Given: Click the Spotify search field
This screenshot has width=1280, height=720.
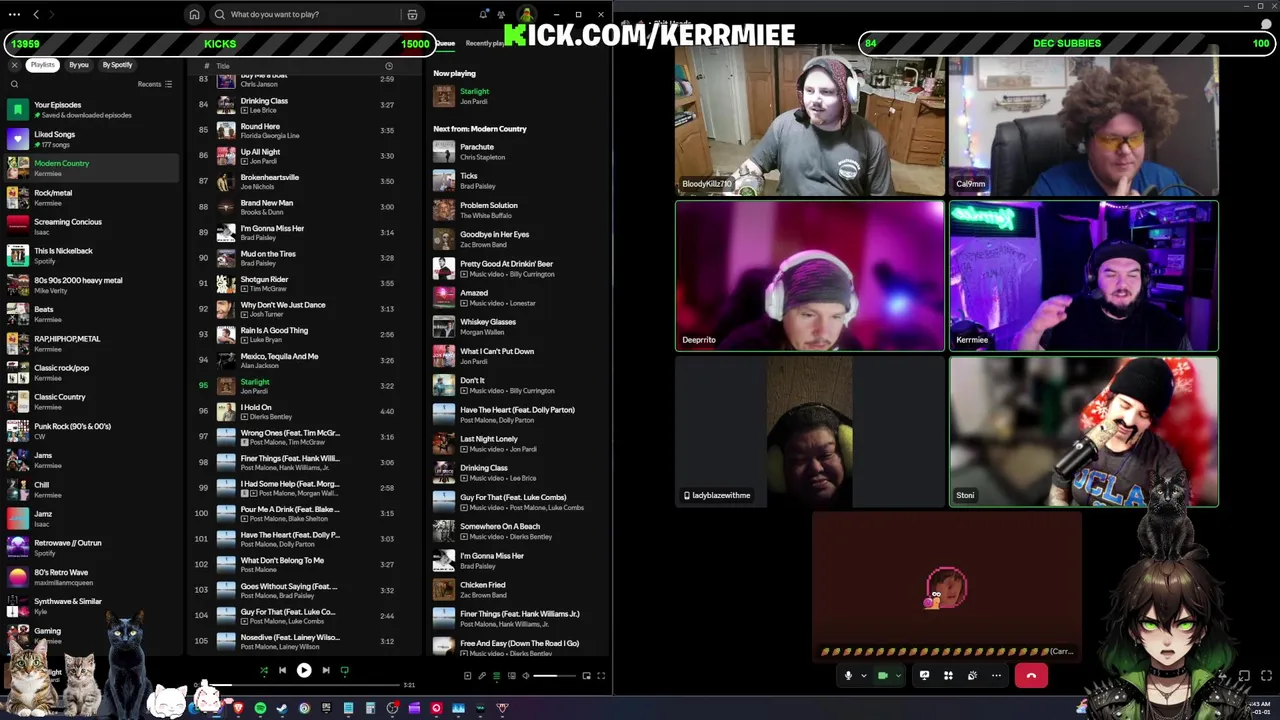Looking at the screenshot, I should [315, 14].
